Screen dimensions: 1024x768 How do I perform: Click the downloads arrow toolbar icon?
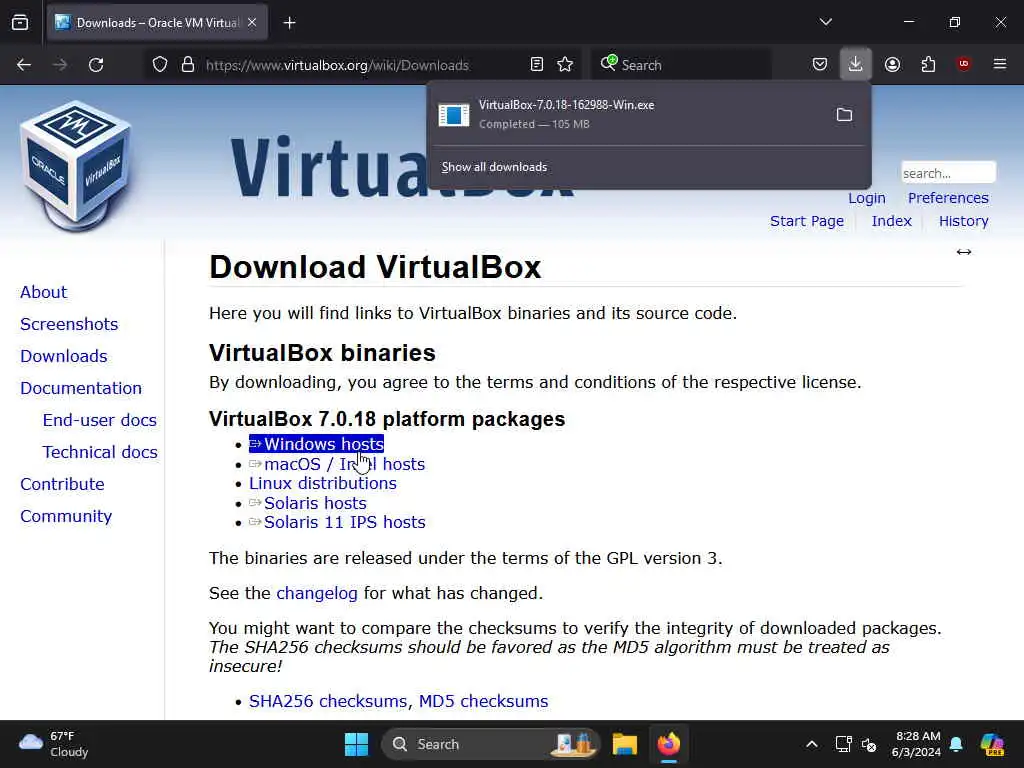pos(856,65)
